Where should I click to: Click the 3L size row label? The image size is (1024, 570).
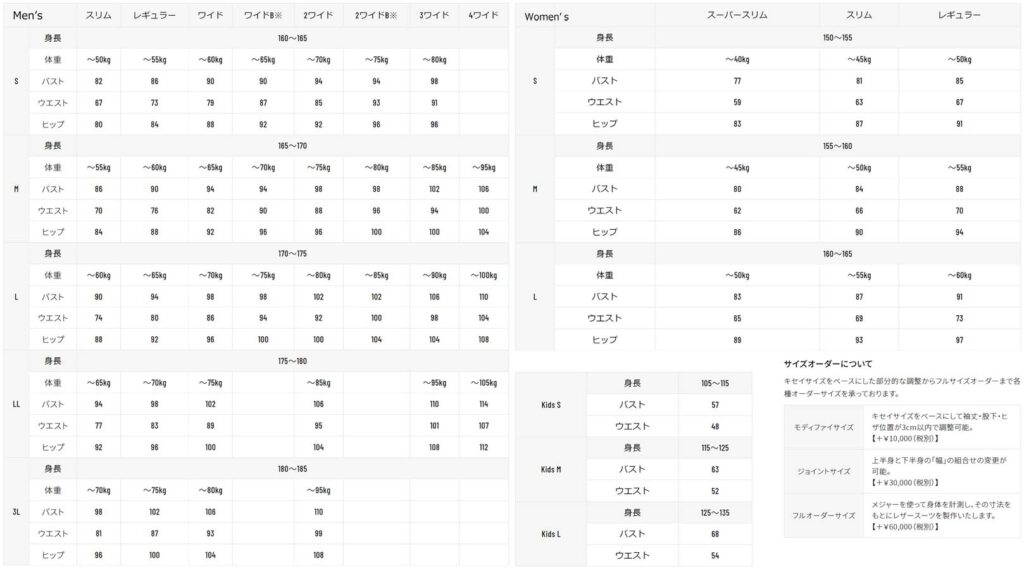[16, 511]
